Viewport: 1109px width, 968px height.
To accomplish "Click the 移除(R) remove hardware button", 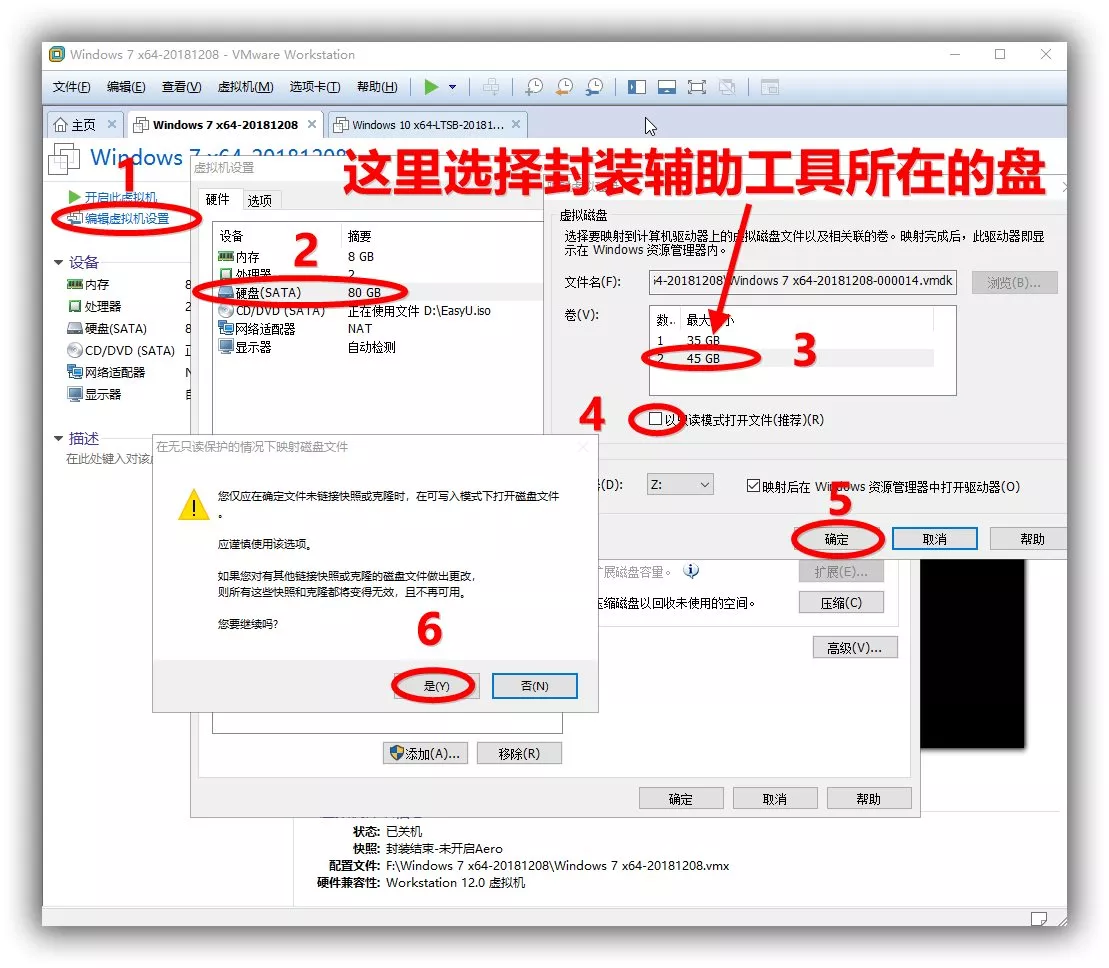I will coord(519,754).
